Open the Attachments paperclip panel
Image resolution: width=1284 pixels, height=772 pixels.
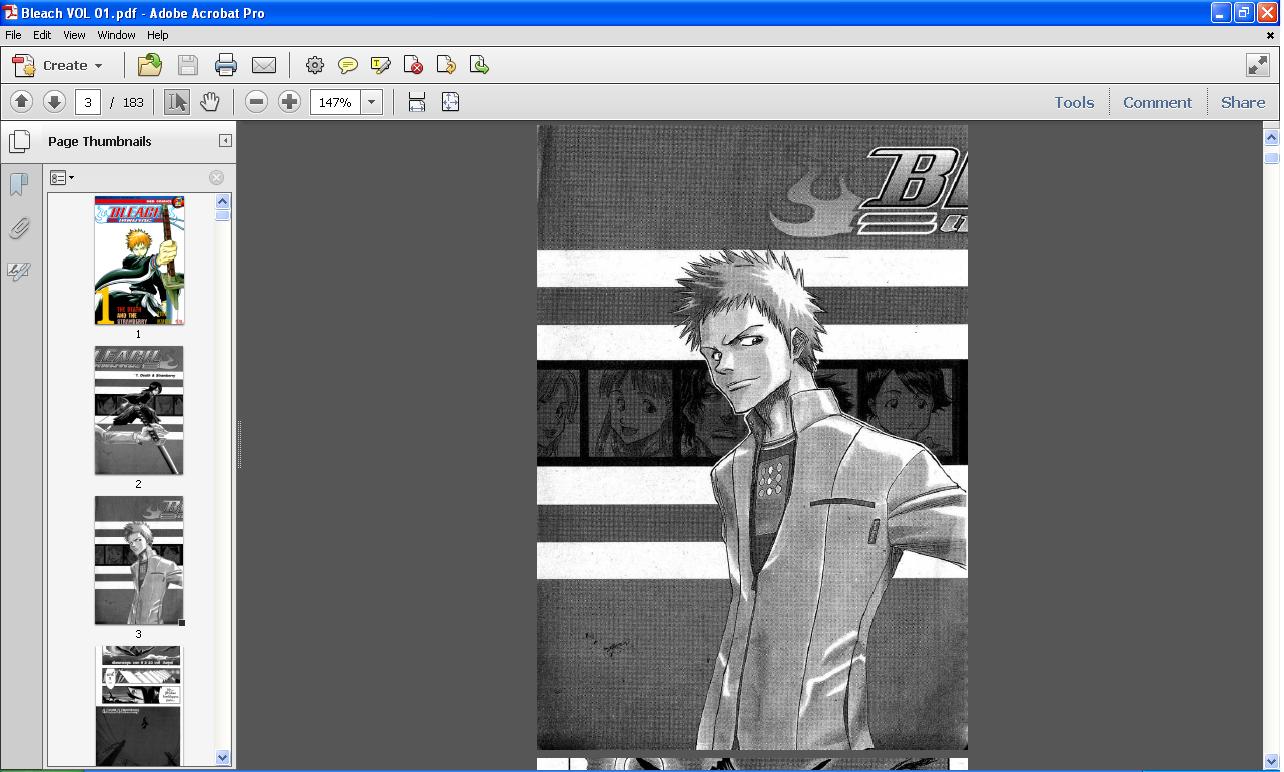[19, 228]
